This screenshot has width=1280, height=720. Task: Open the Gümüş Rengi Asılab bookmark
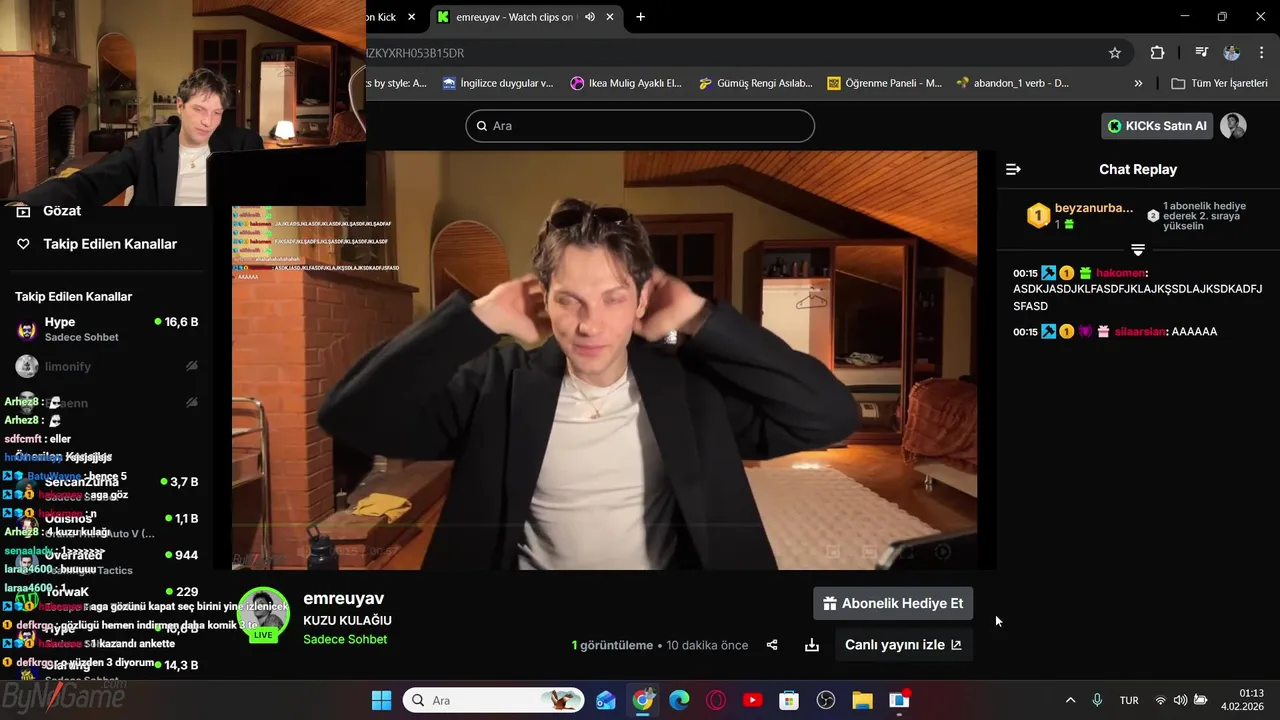pos(756,83)
